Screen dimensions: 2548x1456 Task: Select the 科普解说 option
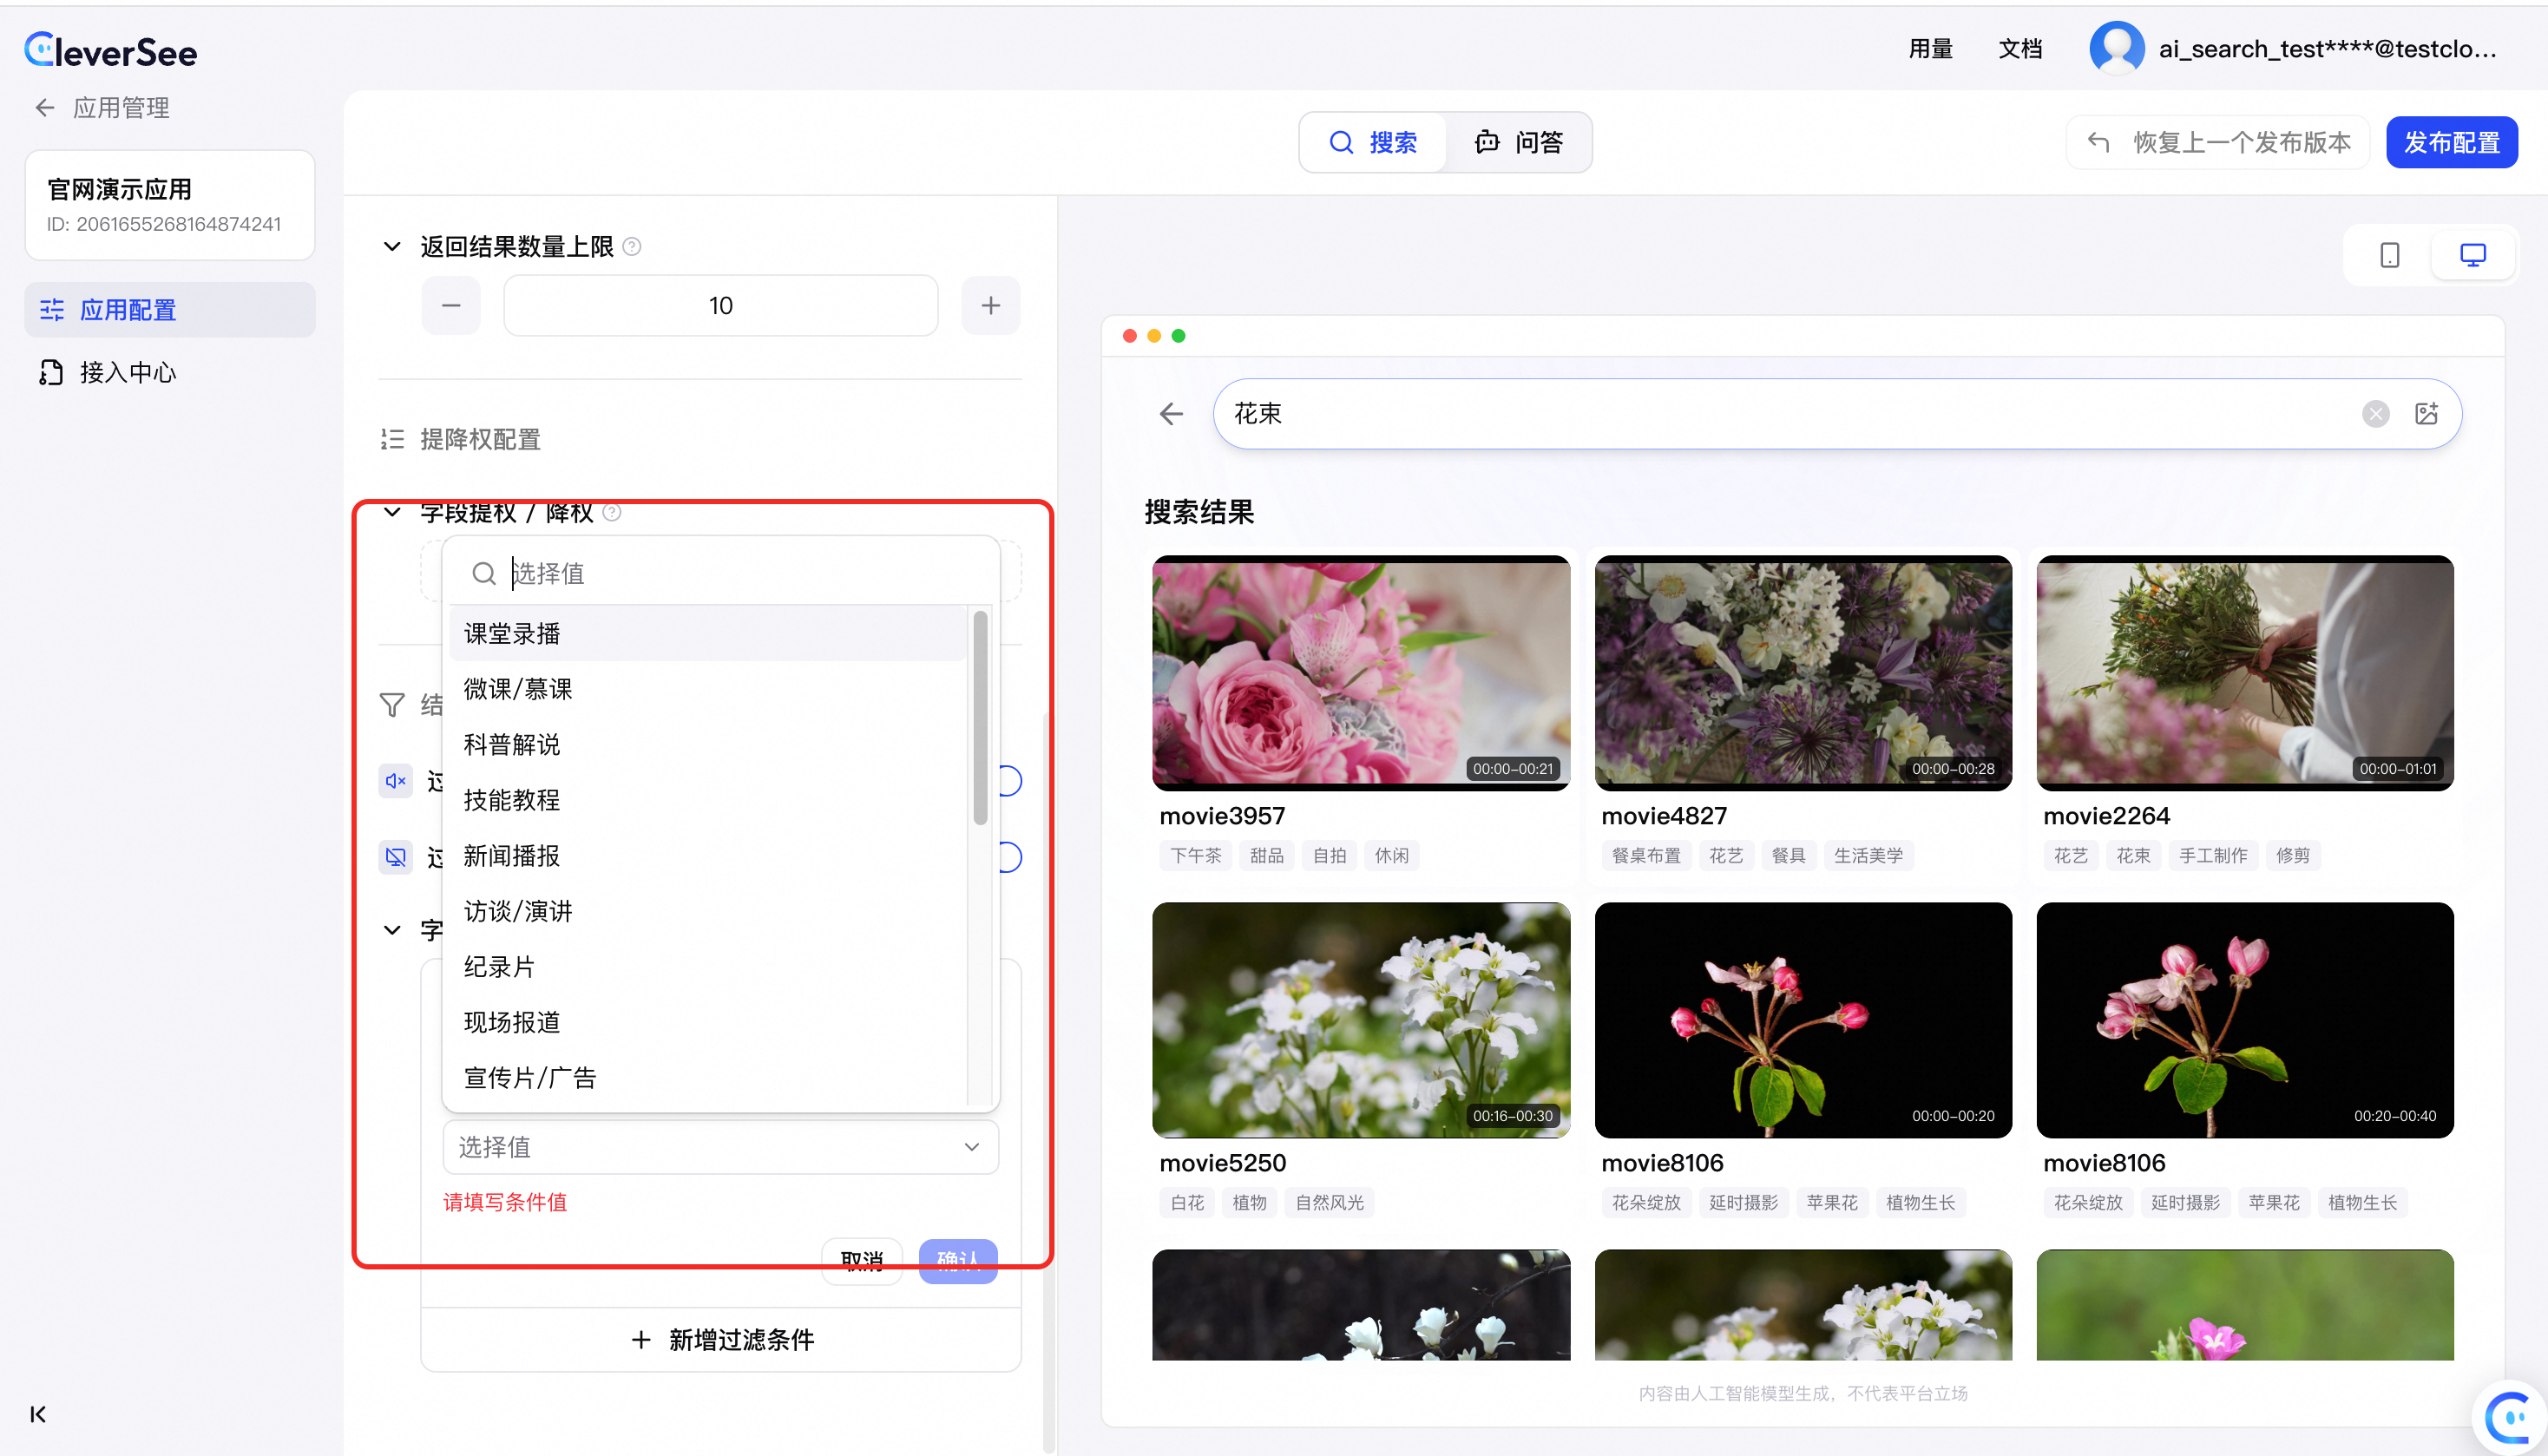[708, 744]
